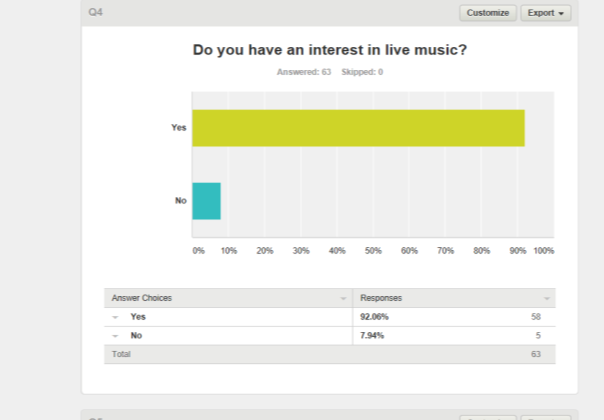604x420 pixels.
Task: Click the Yes axis label on chart
Action: [179, 128]
